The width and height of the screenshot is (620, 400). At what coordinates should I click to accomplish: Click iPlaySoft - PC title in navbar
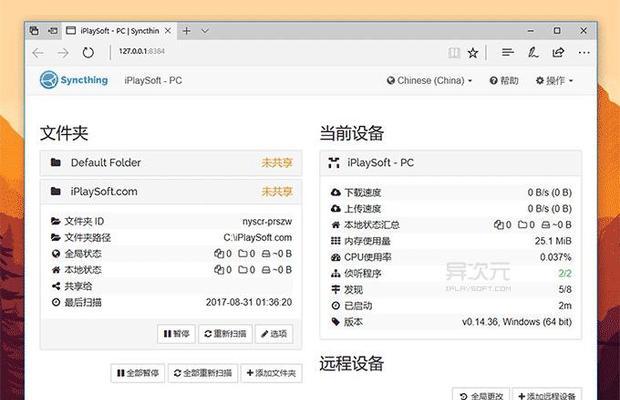point(153,81)
